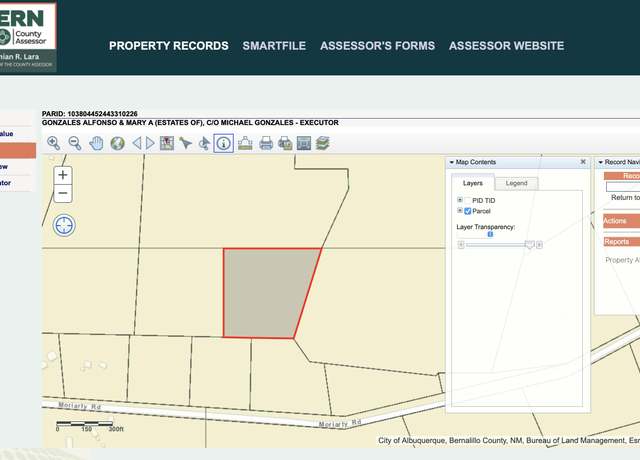Click the Print map icon
The height and width of the screenshot is (460, 640).
click(266, 143)
